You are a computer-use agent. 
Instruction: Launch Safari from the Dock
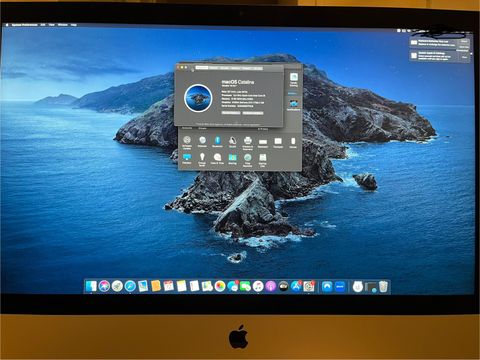(130, 286)
